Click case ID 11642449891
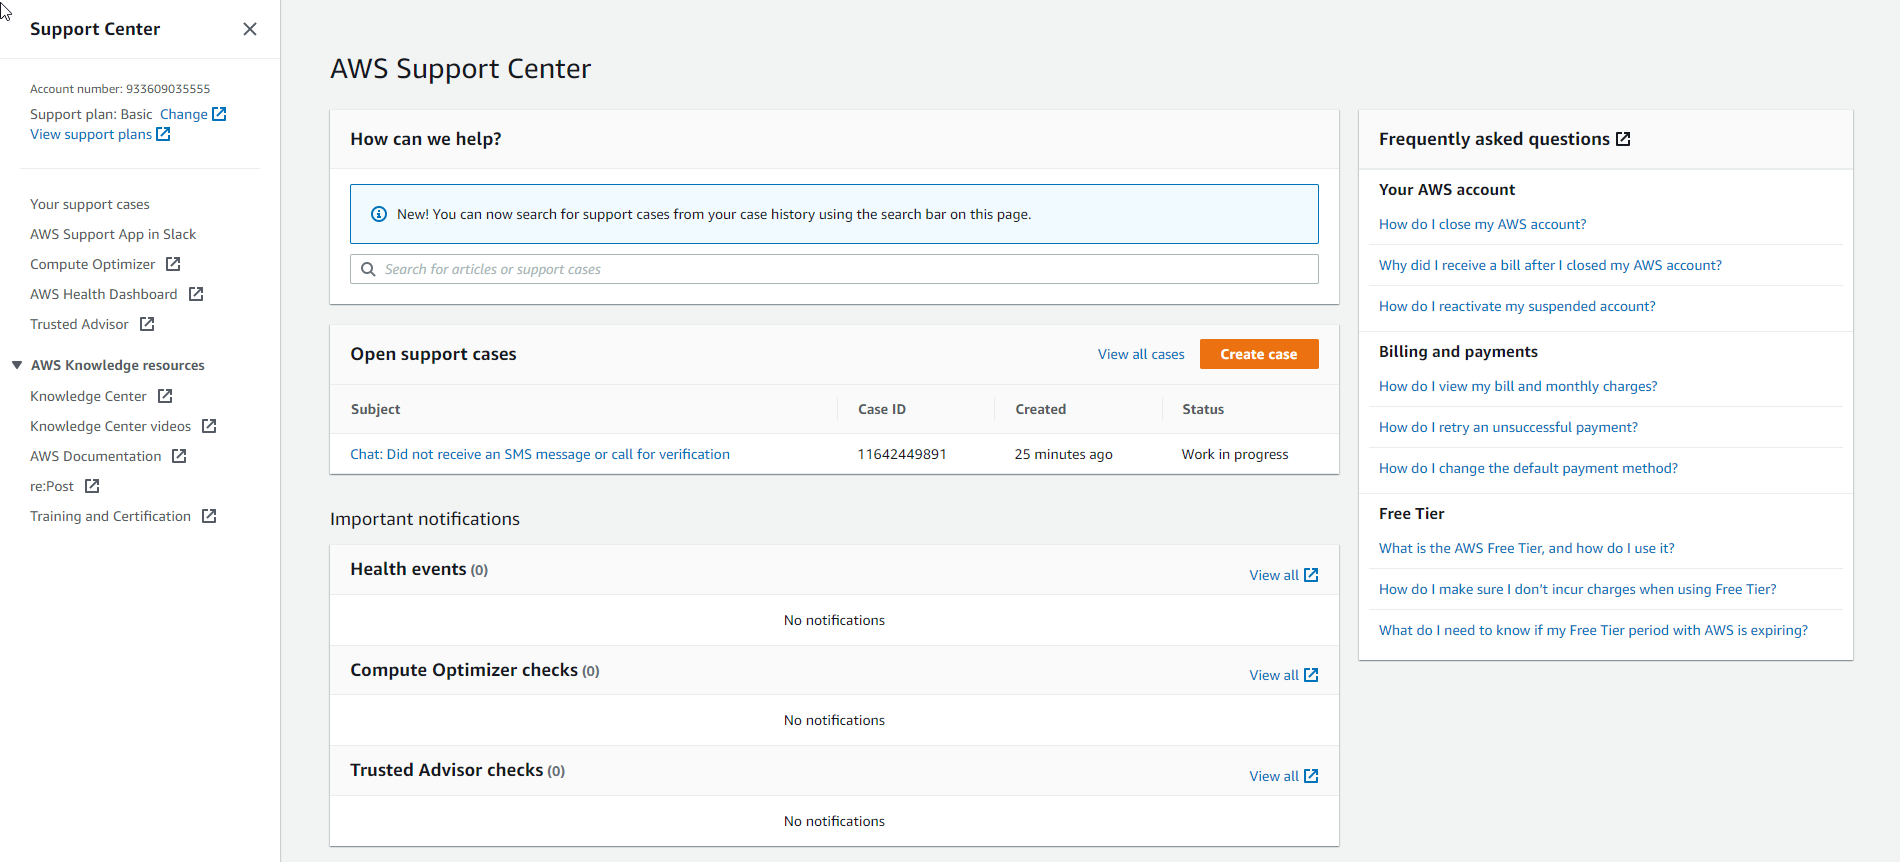Viewport: 1900px width, 862px height. pos(902,454)
